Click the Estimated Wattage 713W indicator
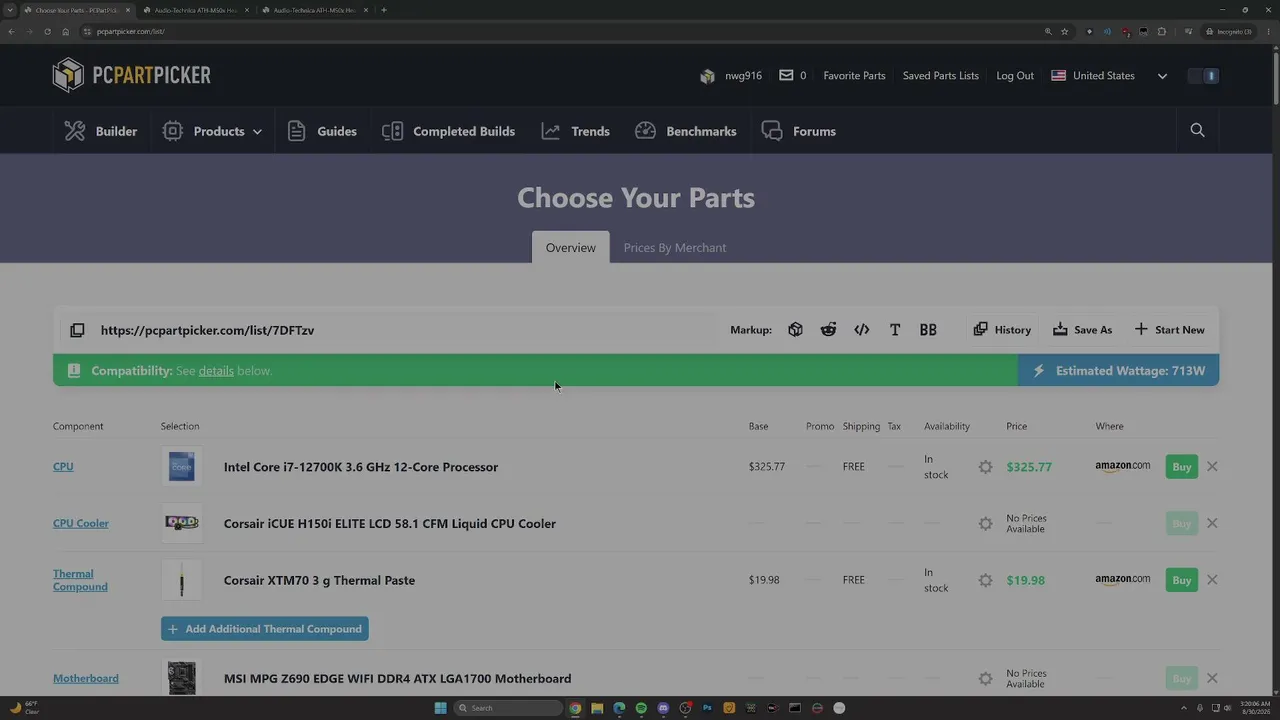The image size is (1280, 720). coord(1119,371)
